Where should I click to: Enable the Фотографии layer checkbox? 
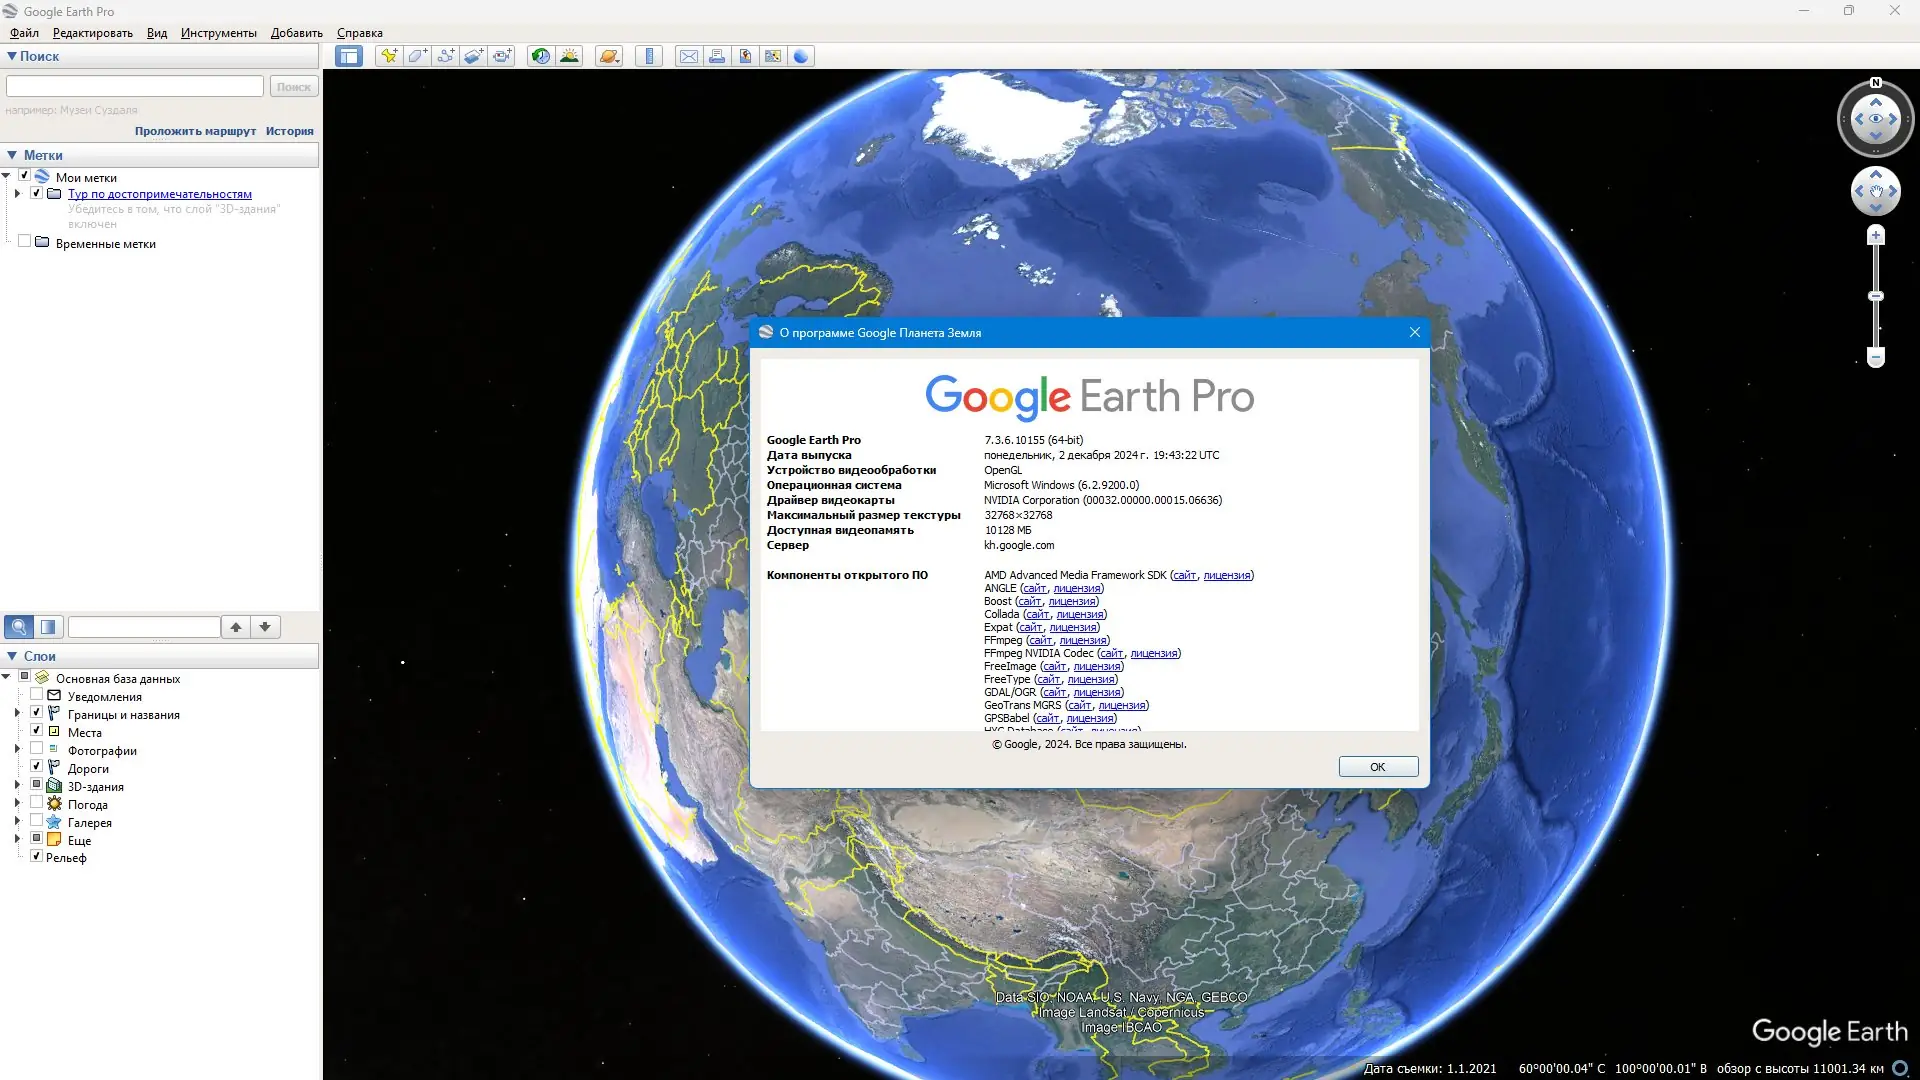pyautogui.click(x=37, y=749)
